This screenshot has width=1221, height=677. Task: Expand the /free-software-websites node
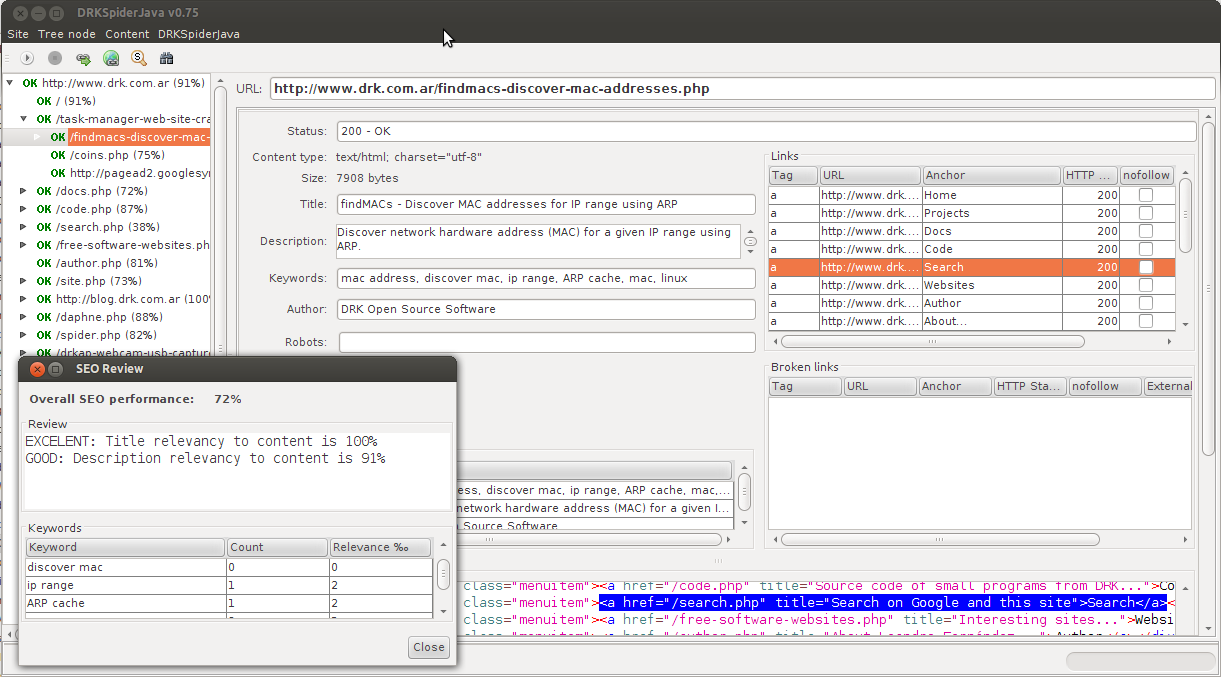tap(24, 245)
